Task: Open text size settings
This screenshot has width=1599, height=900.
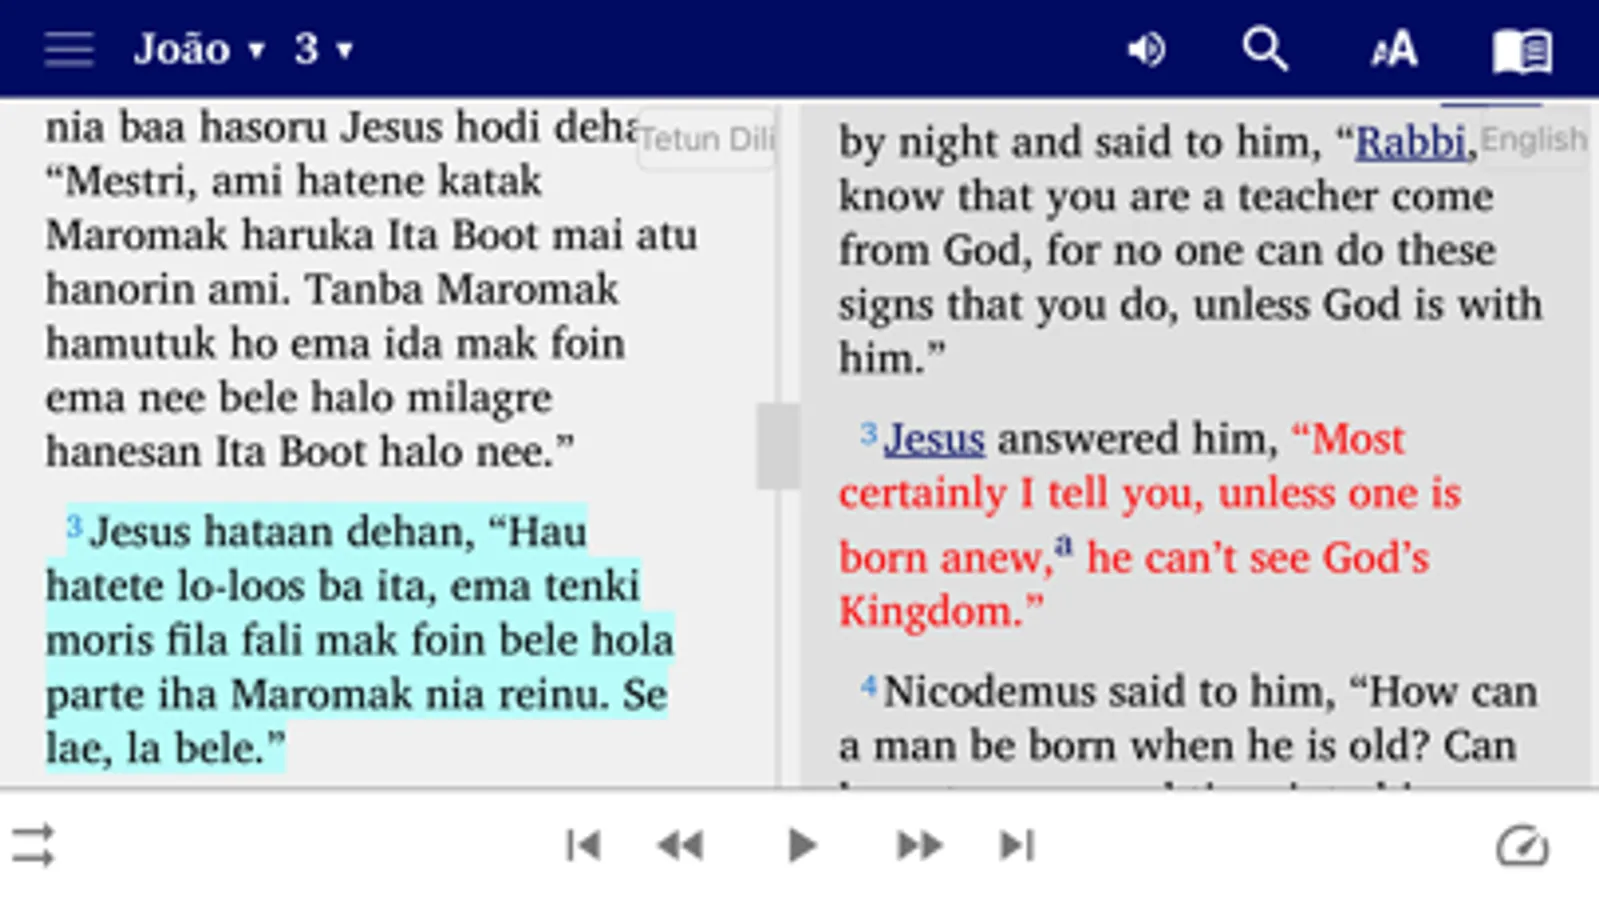Action: coord(1394,49)
